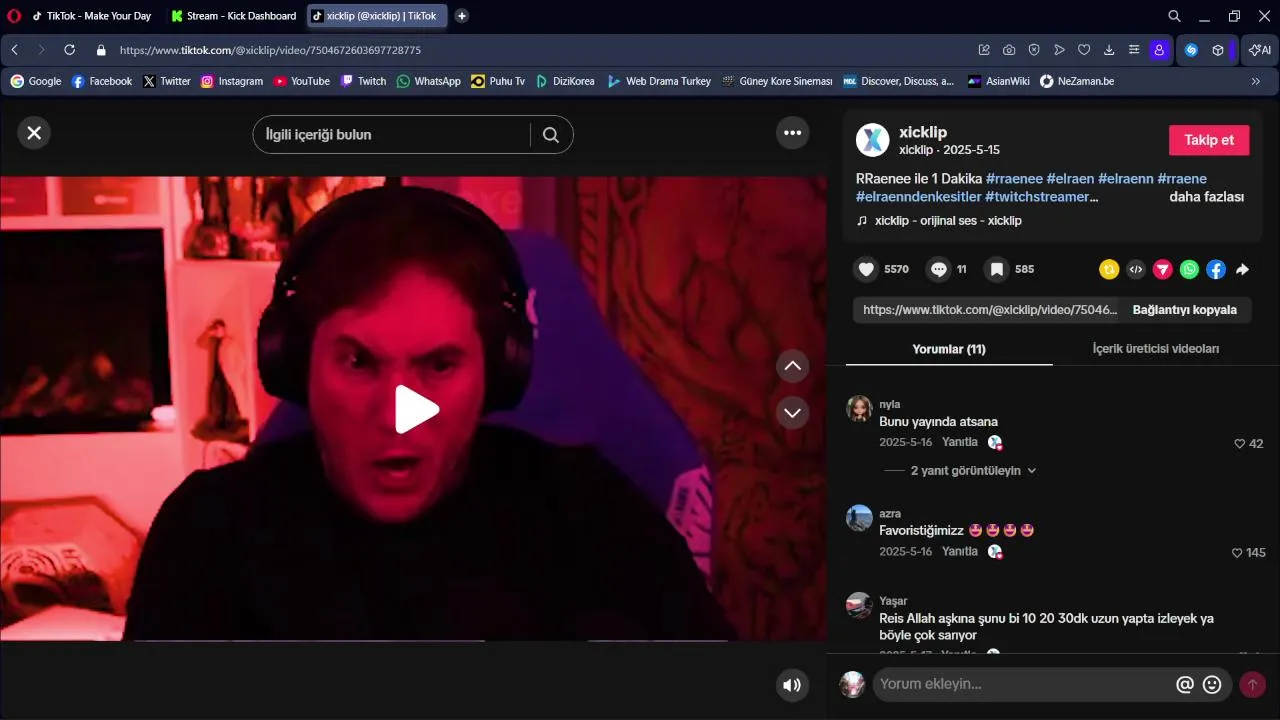Insert a mention with the @ icon
This screenshot has height=720, width=1280.
[1185, 685]
